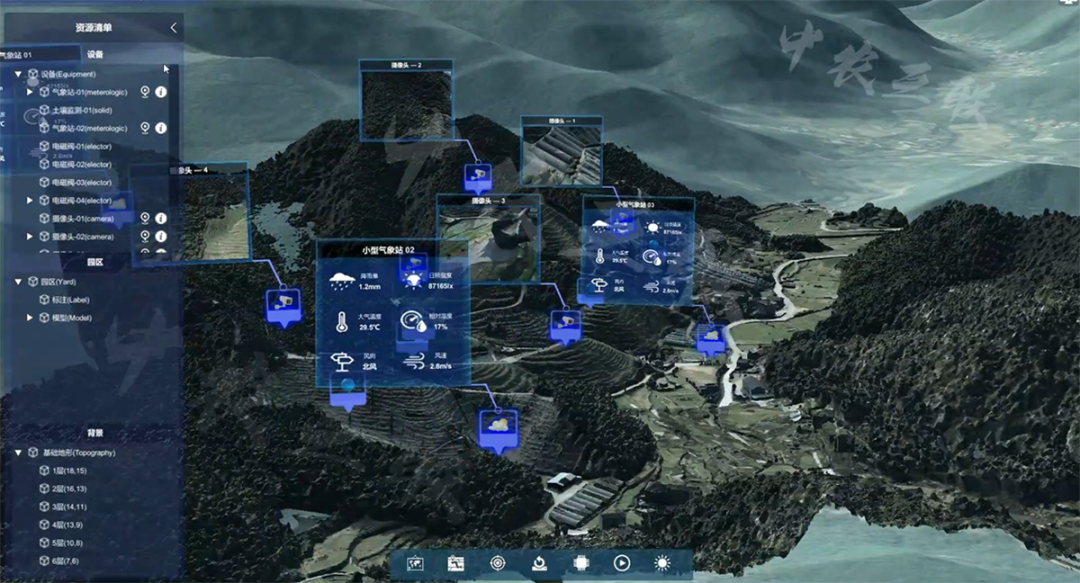Click the location pin for 摄像头-01(camera)
Image resolution: width=1080 pixels, height=583 pixels.
[x=145, y=218]
